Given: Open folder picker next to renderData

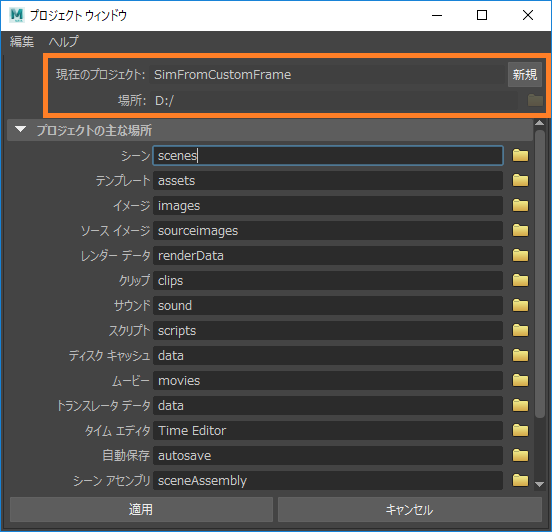Looking at the screenshot, I should [520, 255].
